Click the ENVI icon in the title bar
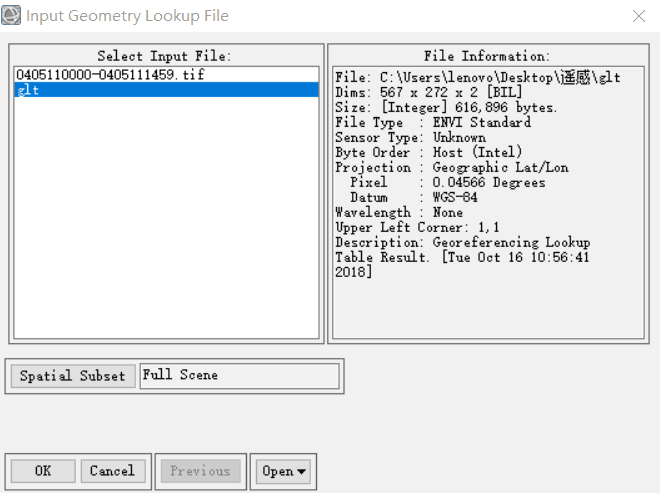 11,15
